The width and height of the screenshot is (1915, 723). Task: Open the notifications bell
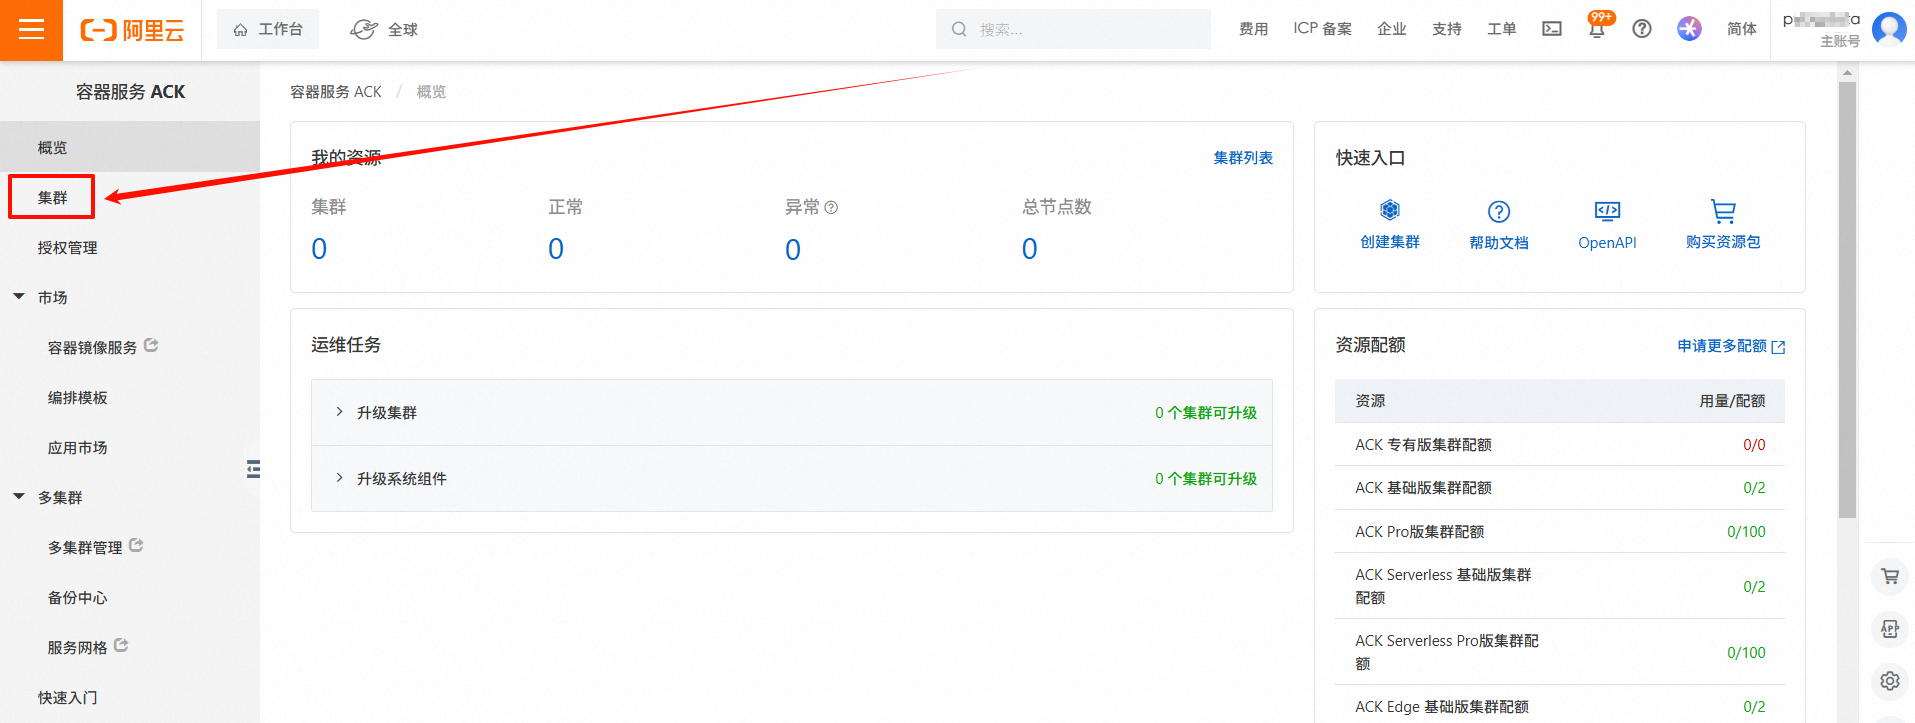coord(1597,29)
